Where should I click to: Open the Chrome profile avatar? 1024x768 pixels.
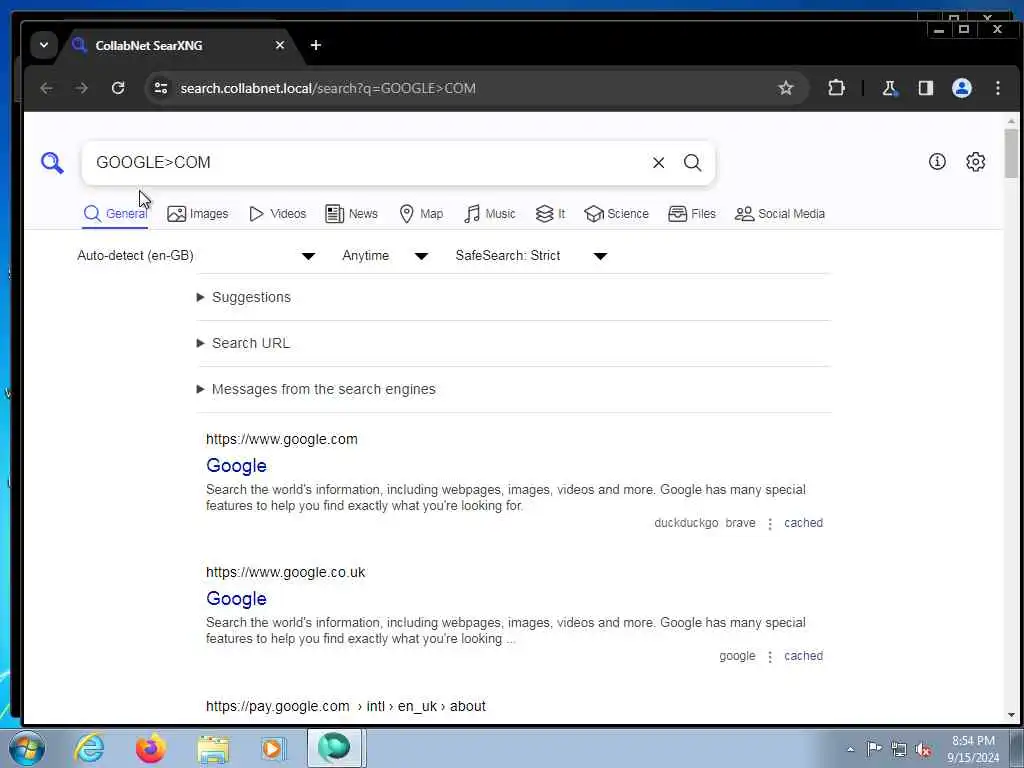(x=962, y=88)
